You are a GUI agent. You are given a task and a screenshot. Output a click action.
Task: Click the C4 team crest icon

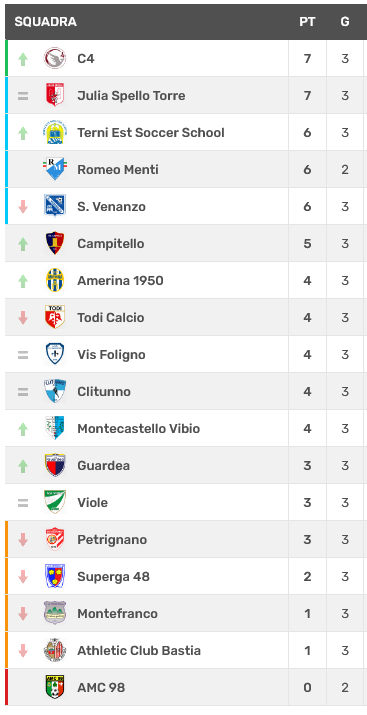click(55, 58)
